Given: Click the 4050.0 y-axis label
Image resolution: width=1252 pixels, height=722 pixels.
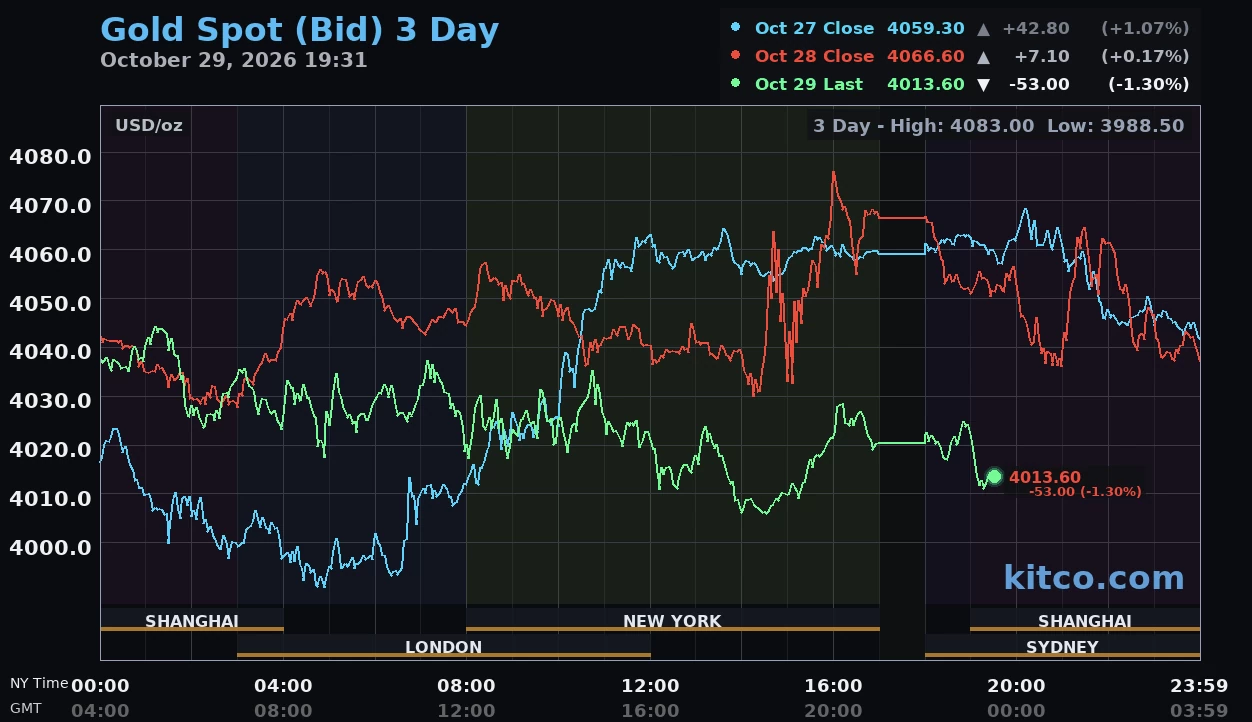Looking at the screenshot, I should 50,303.
